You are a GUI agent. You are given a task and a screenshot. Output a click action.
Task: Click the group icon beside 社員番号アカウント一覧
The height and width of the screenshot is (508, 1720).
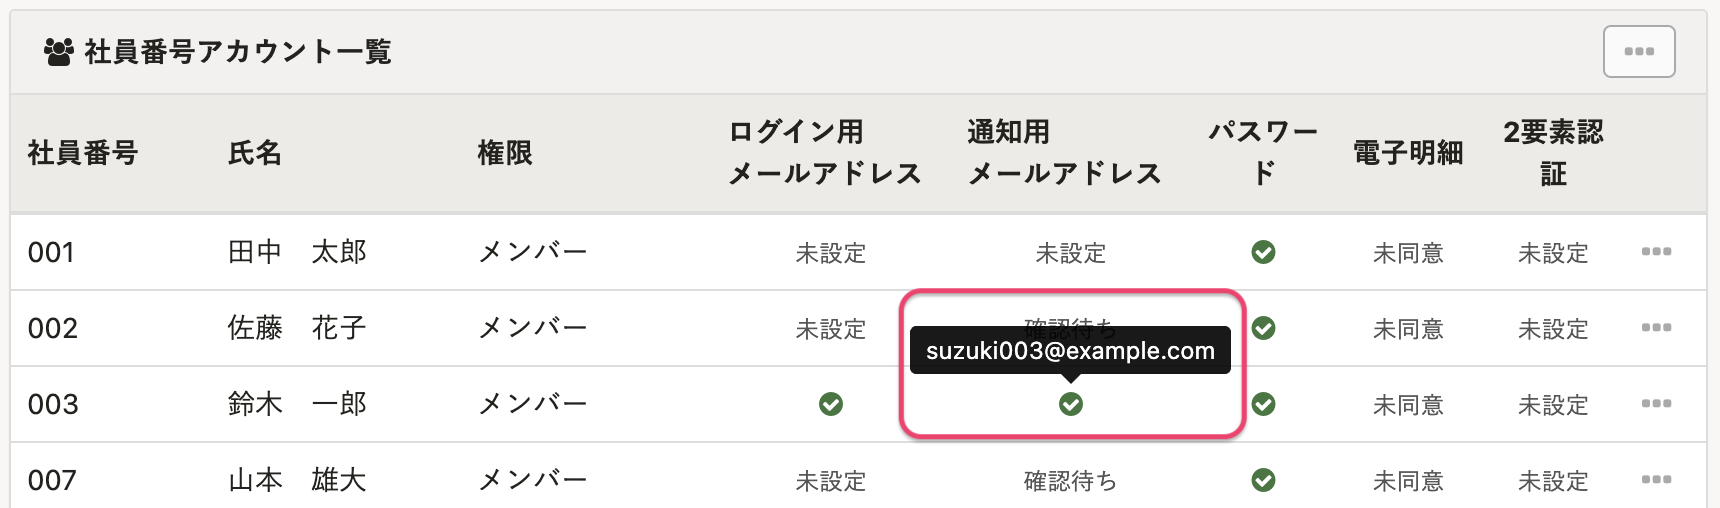click(59, 52)
